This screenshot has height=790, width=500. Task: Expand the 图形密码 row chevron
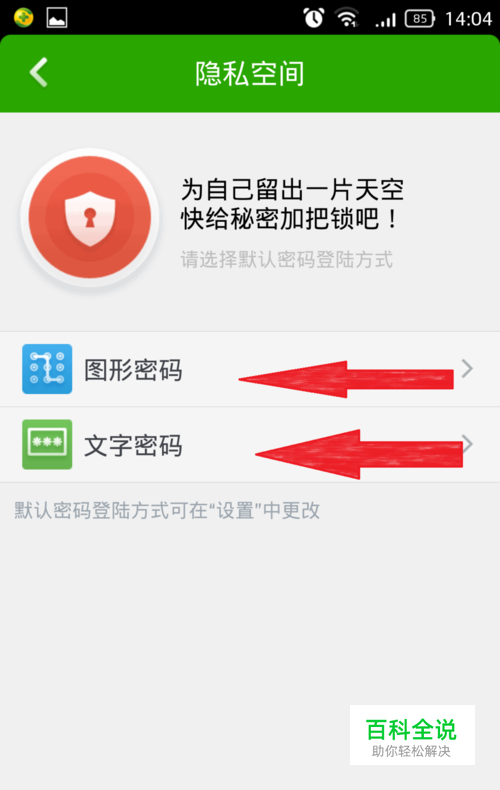[x=467, y=369]
